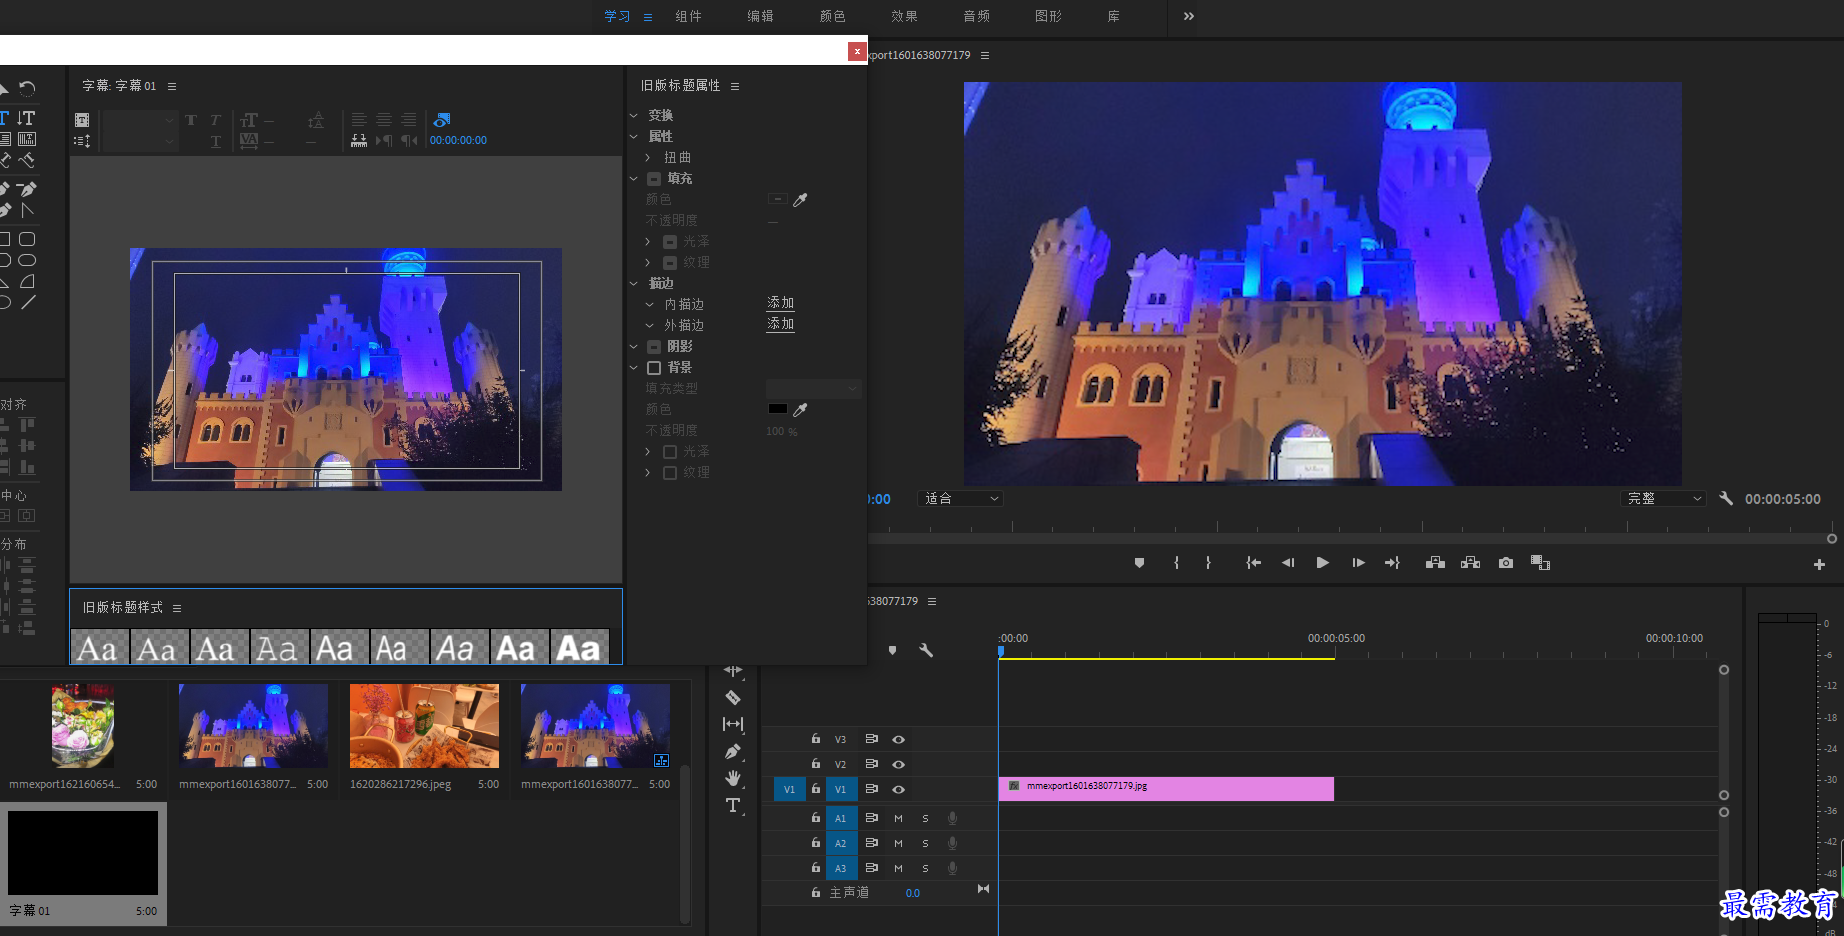Toggle the shadow checkbox in title properties
This screenshot has height=936, width=1844.
[x=654, y=347]
